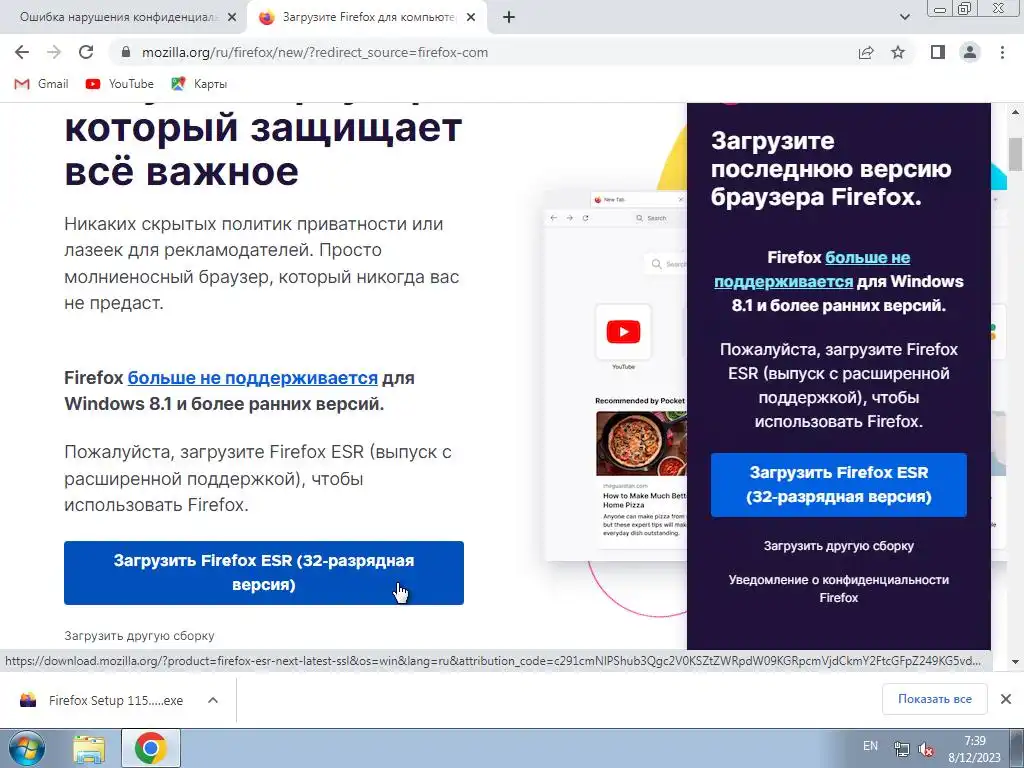Share this page with the share icon
1024x768 pixels.
866,52
